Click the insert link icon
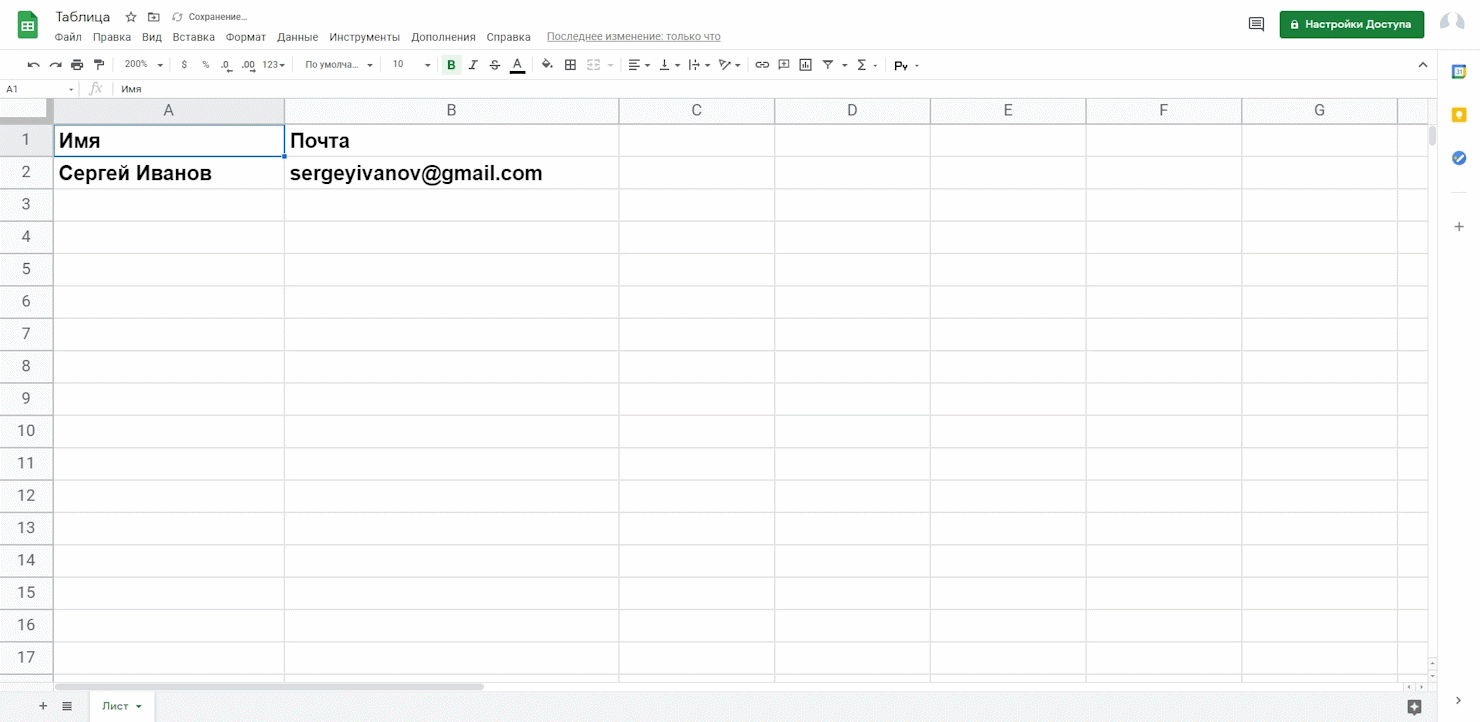This screenshot has height=722, width=1480. click(x=762, y=65)
